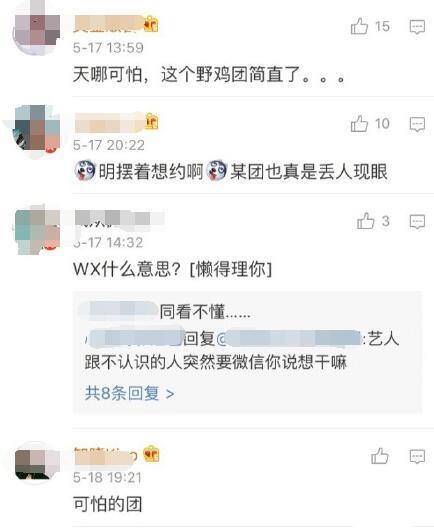This screenshot has width=434, height=528.
Task: Like the '可怕的团' comment
Action: point(380,456)
